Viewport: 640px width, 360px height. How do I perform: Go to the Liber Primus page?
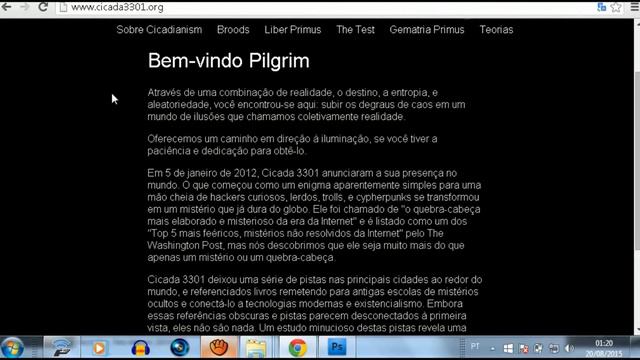(293, 30)
